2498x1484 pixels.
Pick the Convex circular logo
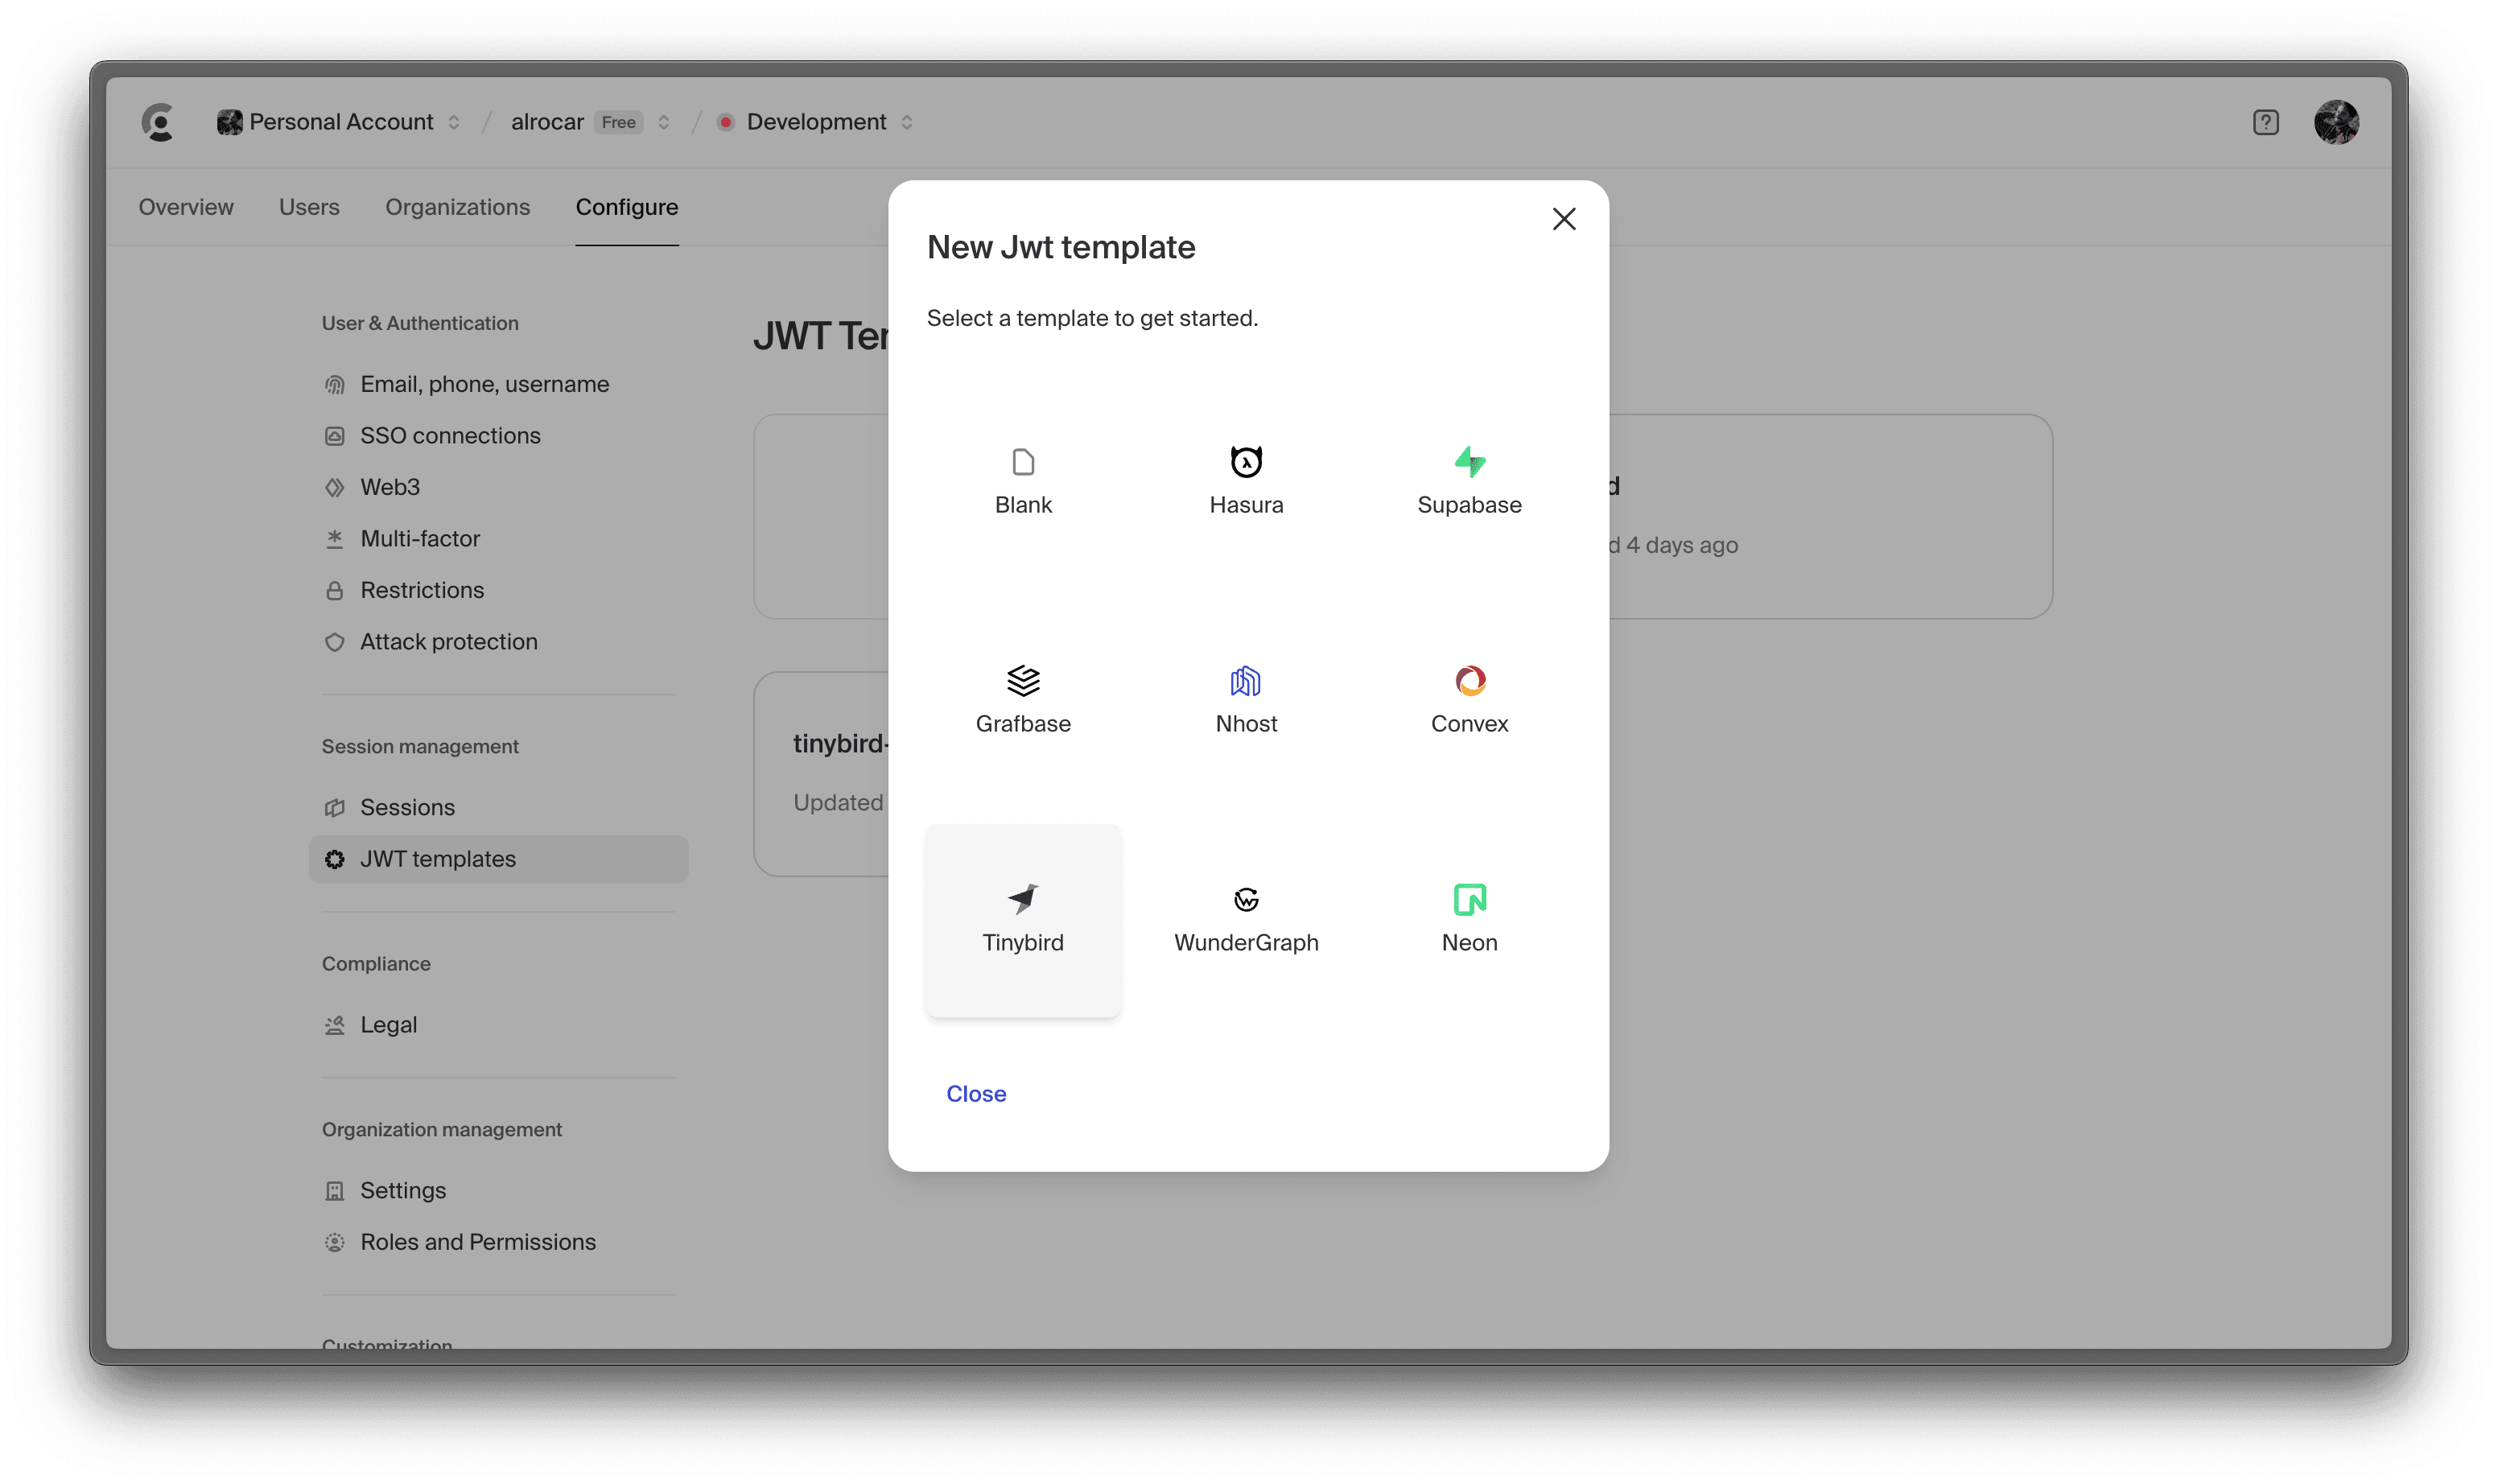coord(1470,681)
